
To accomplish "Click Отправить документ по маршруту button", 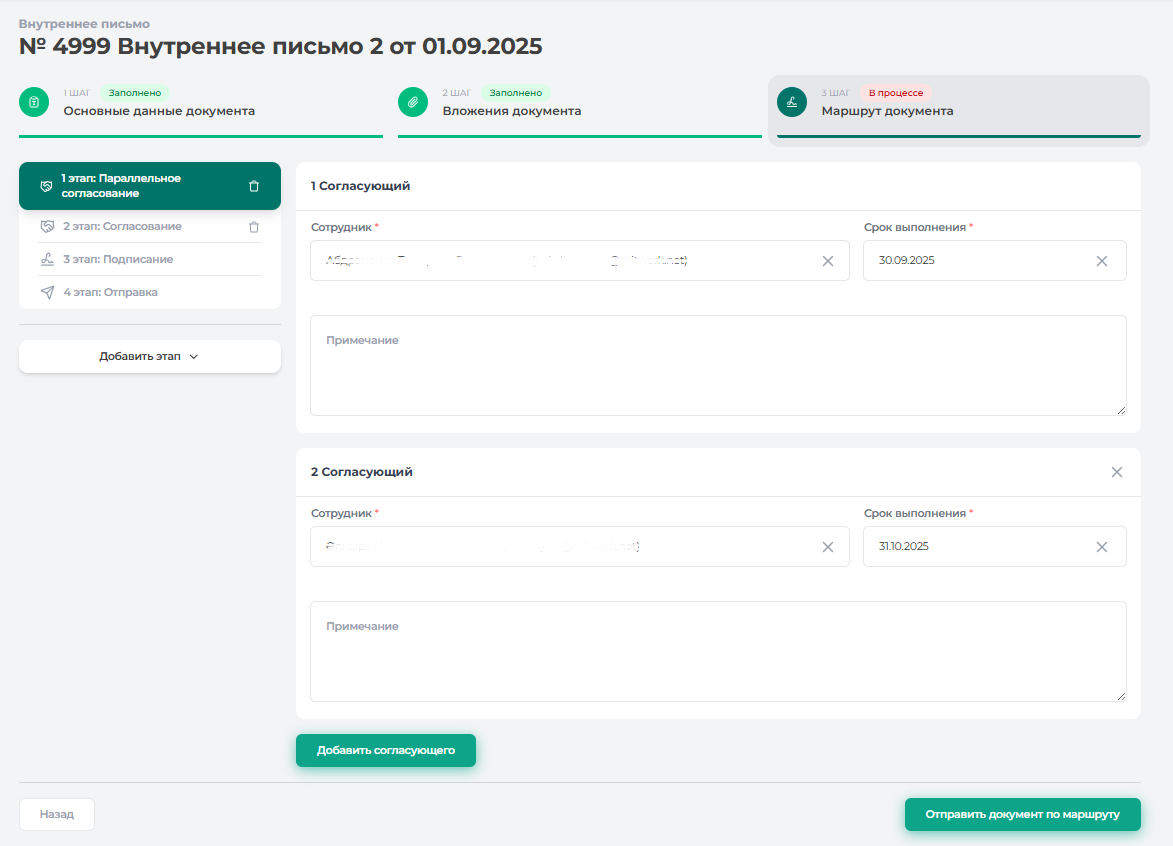I will click(x=1022, y=814).
